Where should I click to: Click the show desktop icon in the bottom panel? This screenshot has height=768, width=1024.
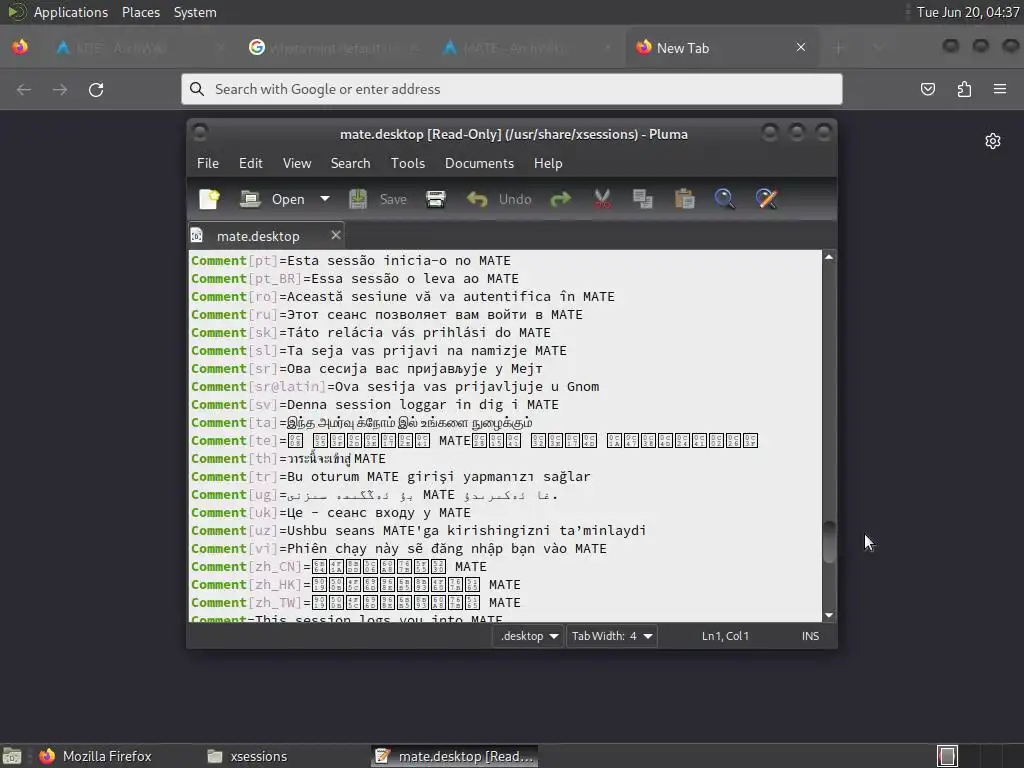click(x=12, y=756)
